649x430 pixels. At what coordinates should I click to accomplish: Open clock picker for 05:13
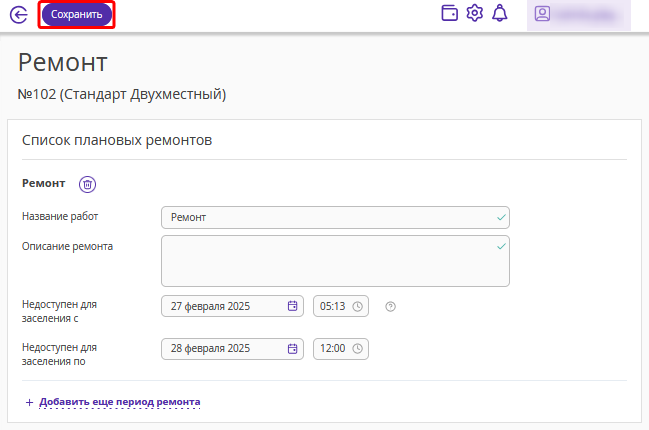[358, 306]
